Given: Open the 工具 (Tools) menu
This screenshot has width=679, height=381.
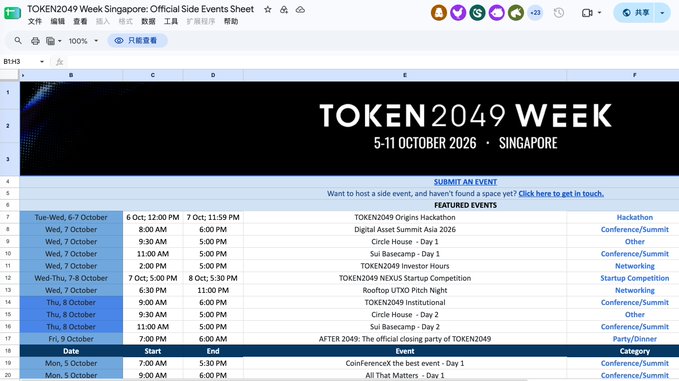Looking at the screenshot, I should click(171, 21).
